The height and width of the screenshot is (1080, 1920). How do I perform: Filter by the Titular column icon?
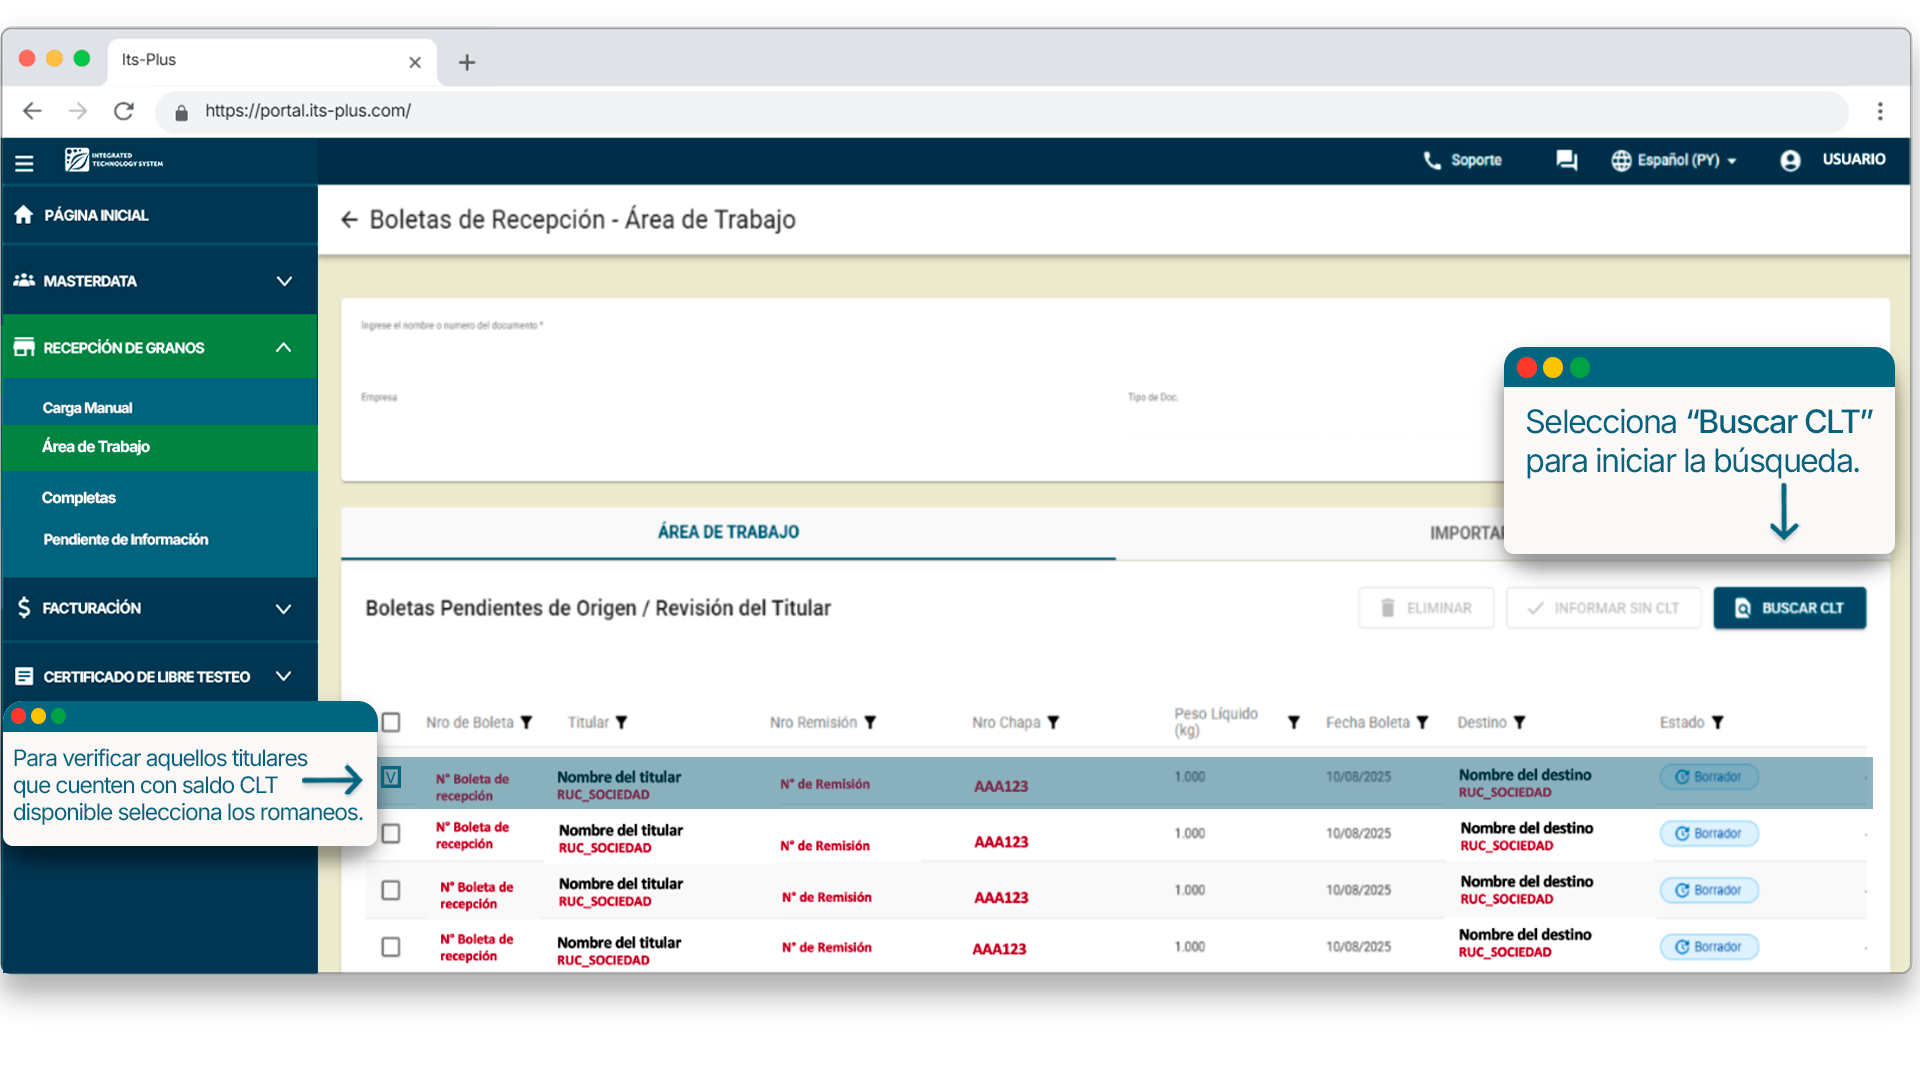coord(622,723)
